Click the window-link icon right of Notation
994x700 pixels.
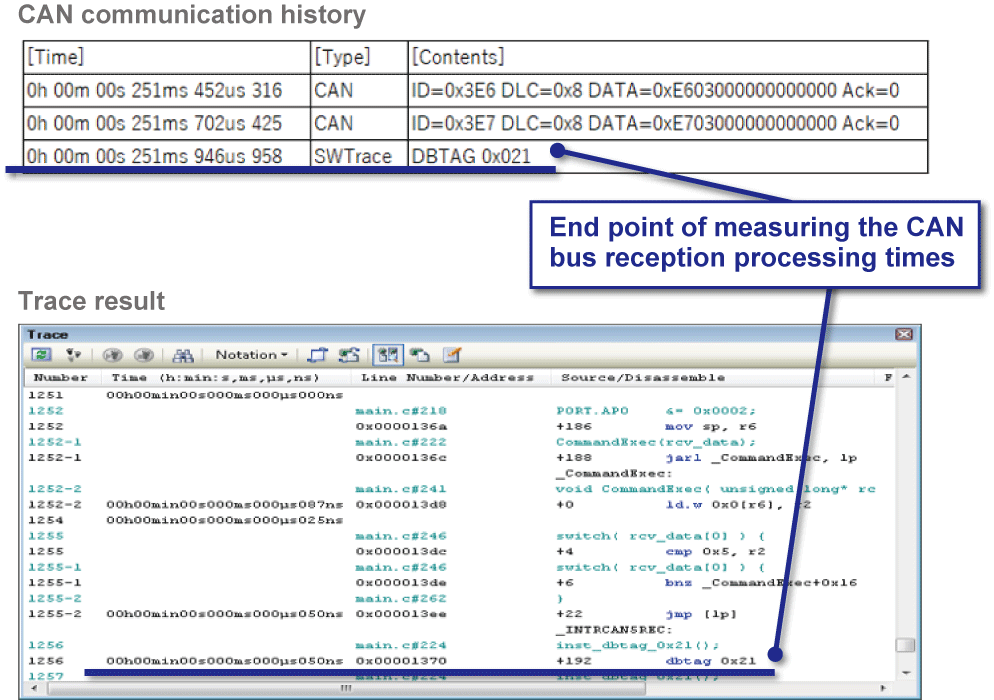[317, 355]
